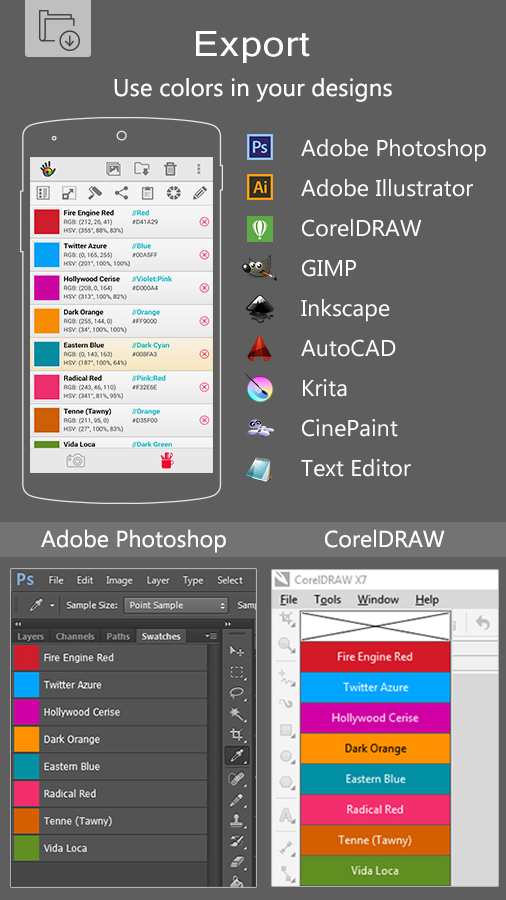The height and width of the screenshot is (900, 506).
Task: Select the Lasso tool in Photoshop
Action: [237, 692]
